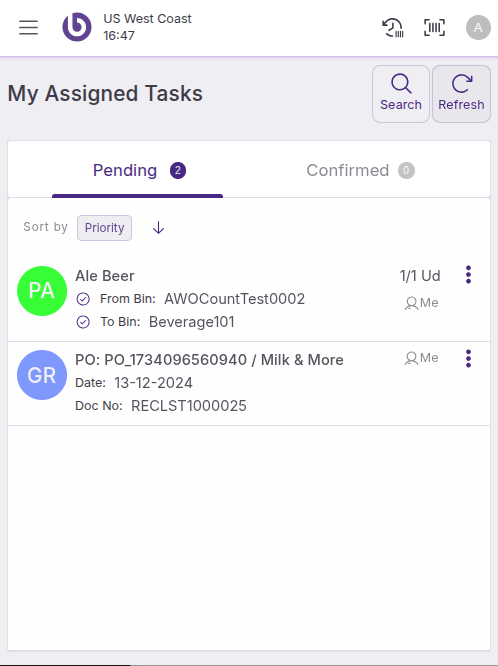
Task: Click the blue GR task avatar
Action: [x=42, y=375]
